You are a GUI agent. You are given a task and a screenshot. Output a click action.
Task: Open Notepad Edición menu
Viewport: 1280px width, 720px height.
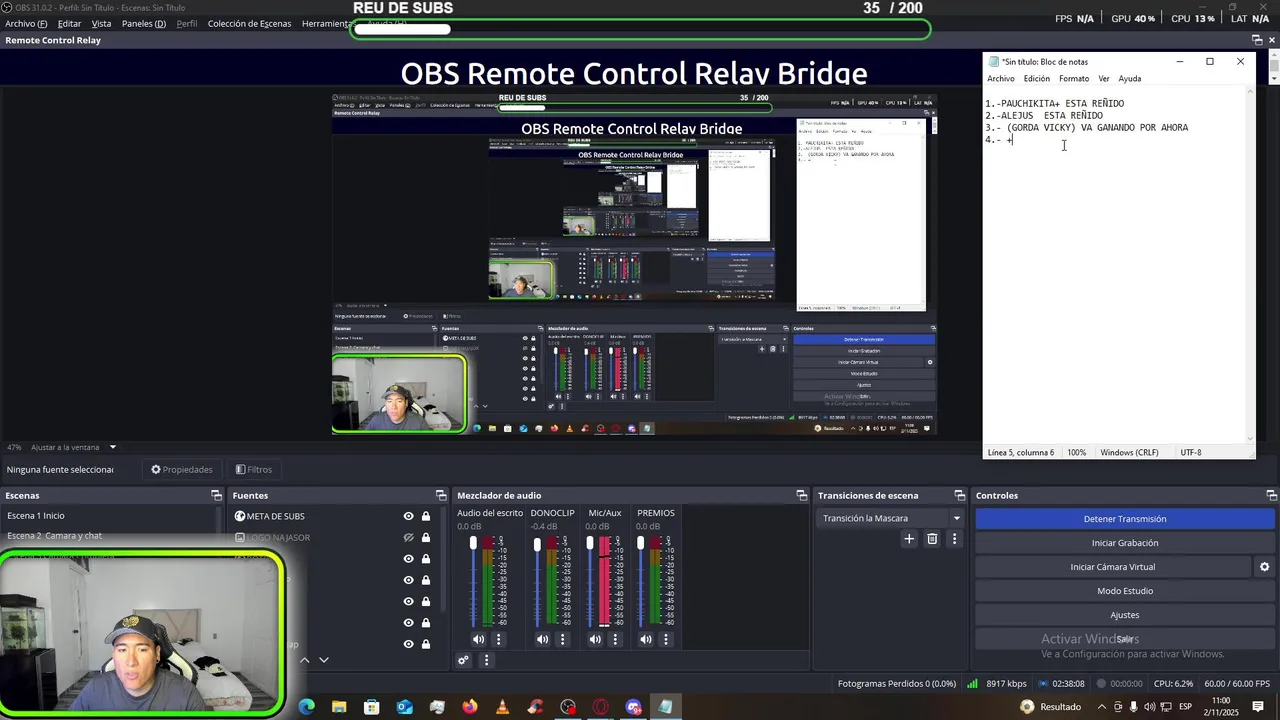click(1037, 79)
